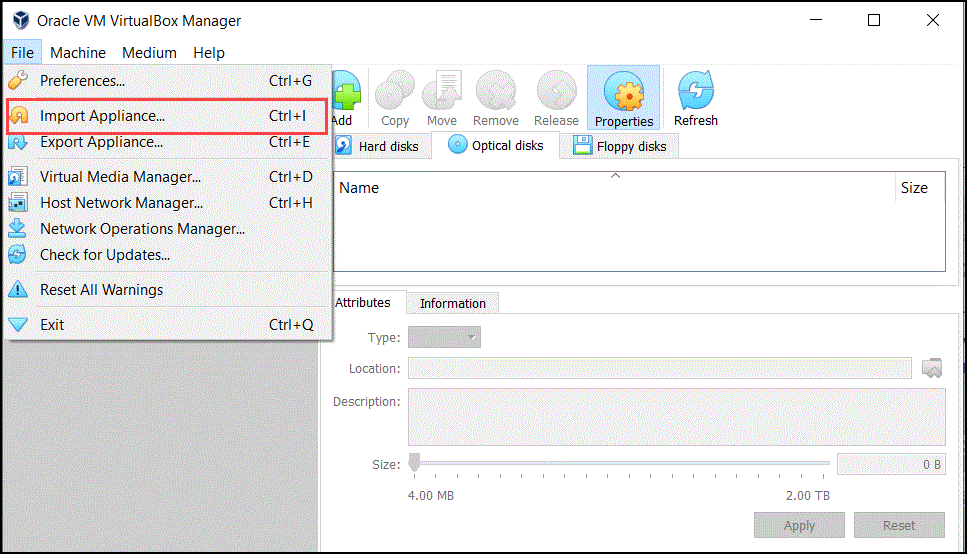Select the Information tab
The height and width of the screenshot is (554, 967).
point(453,304)
